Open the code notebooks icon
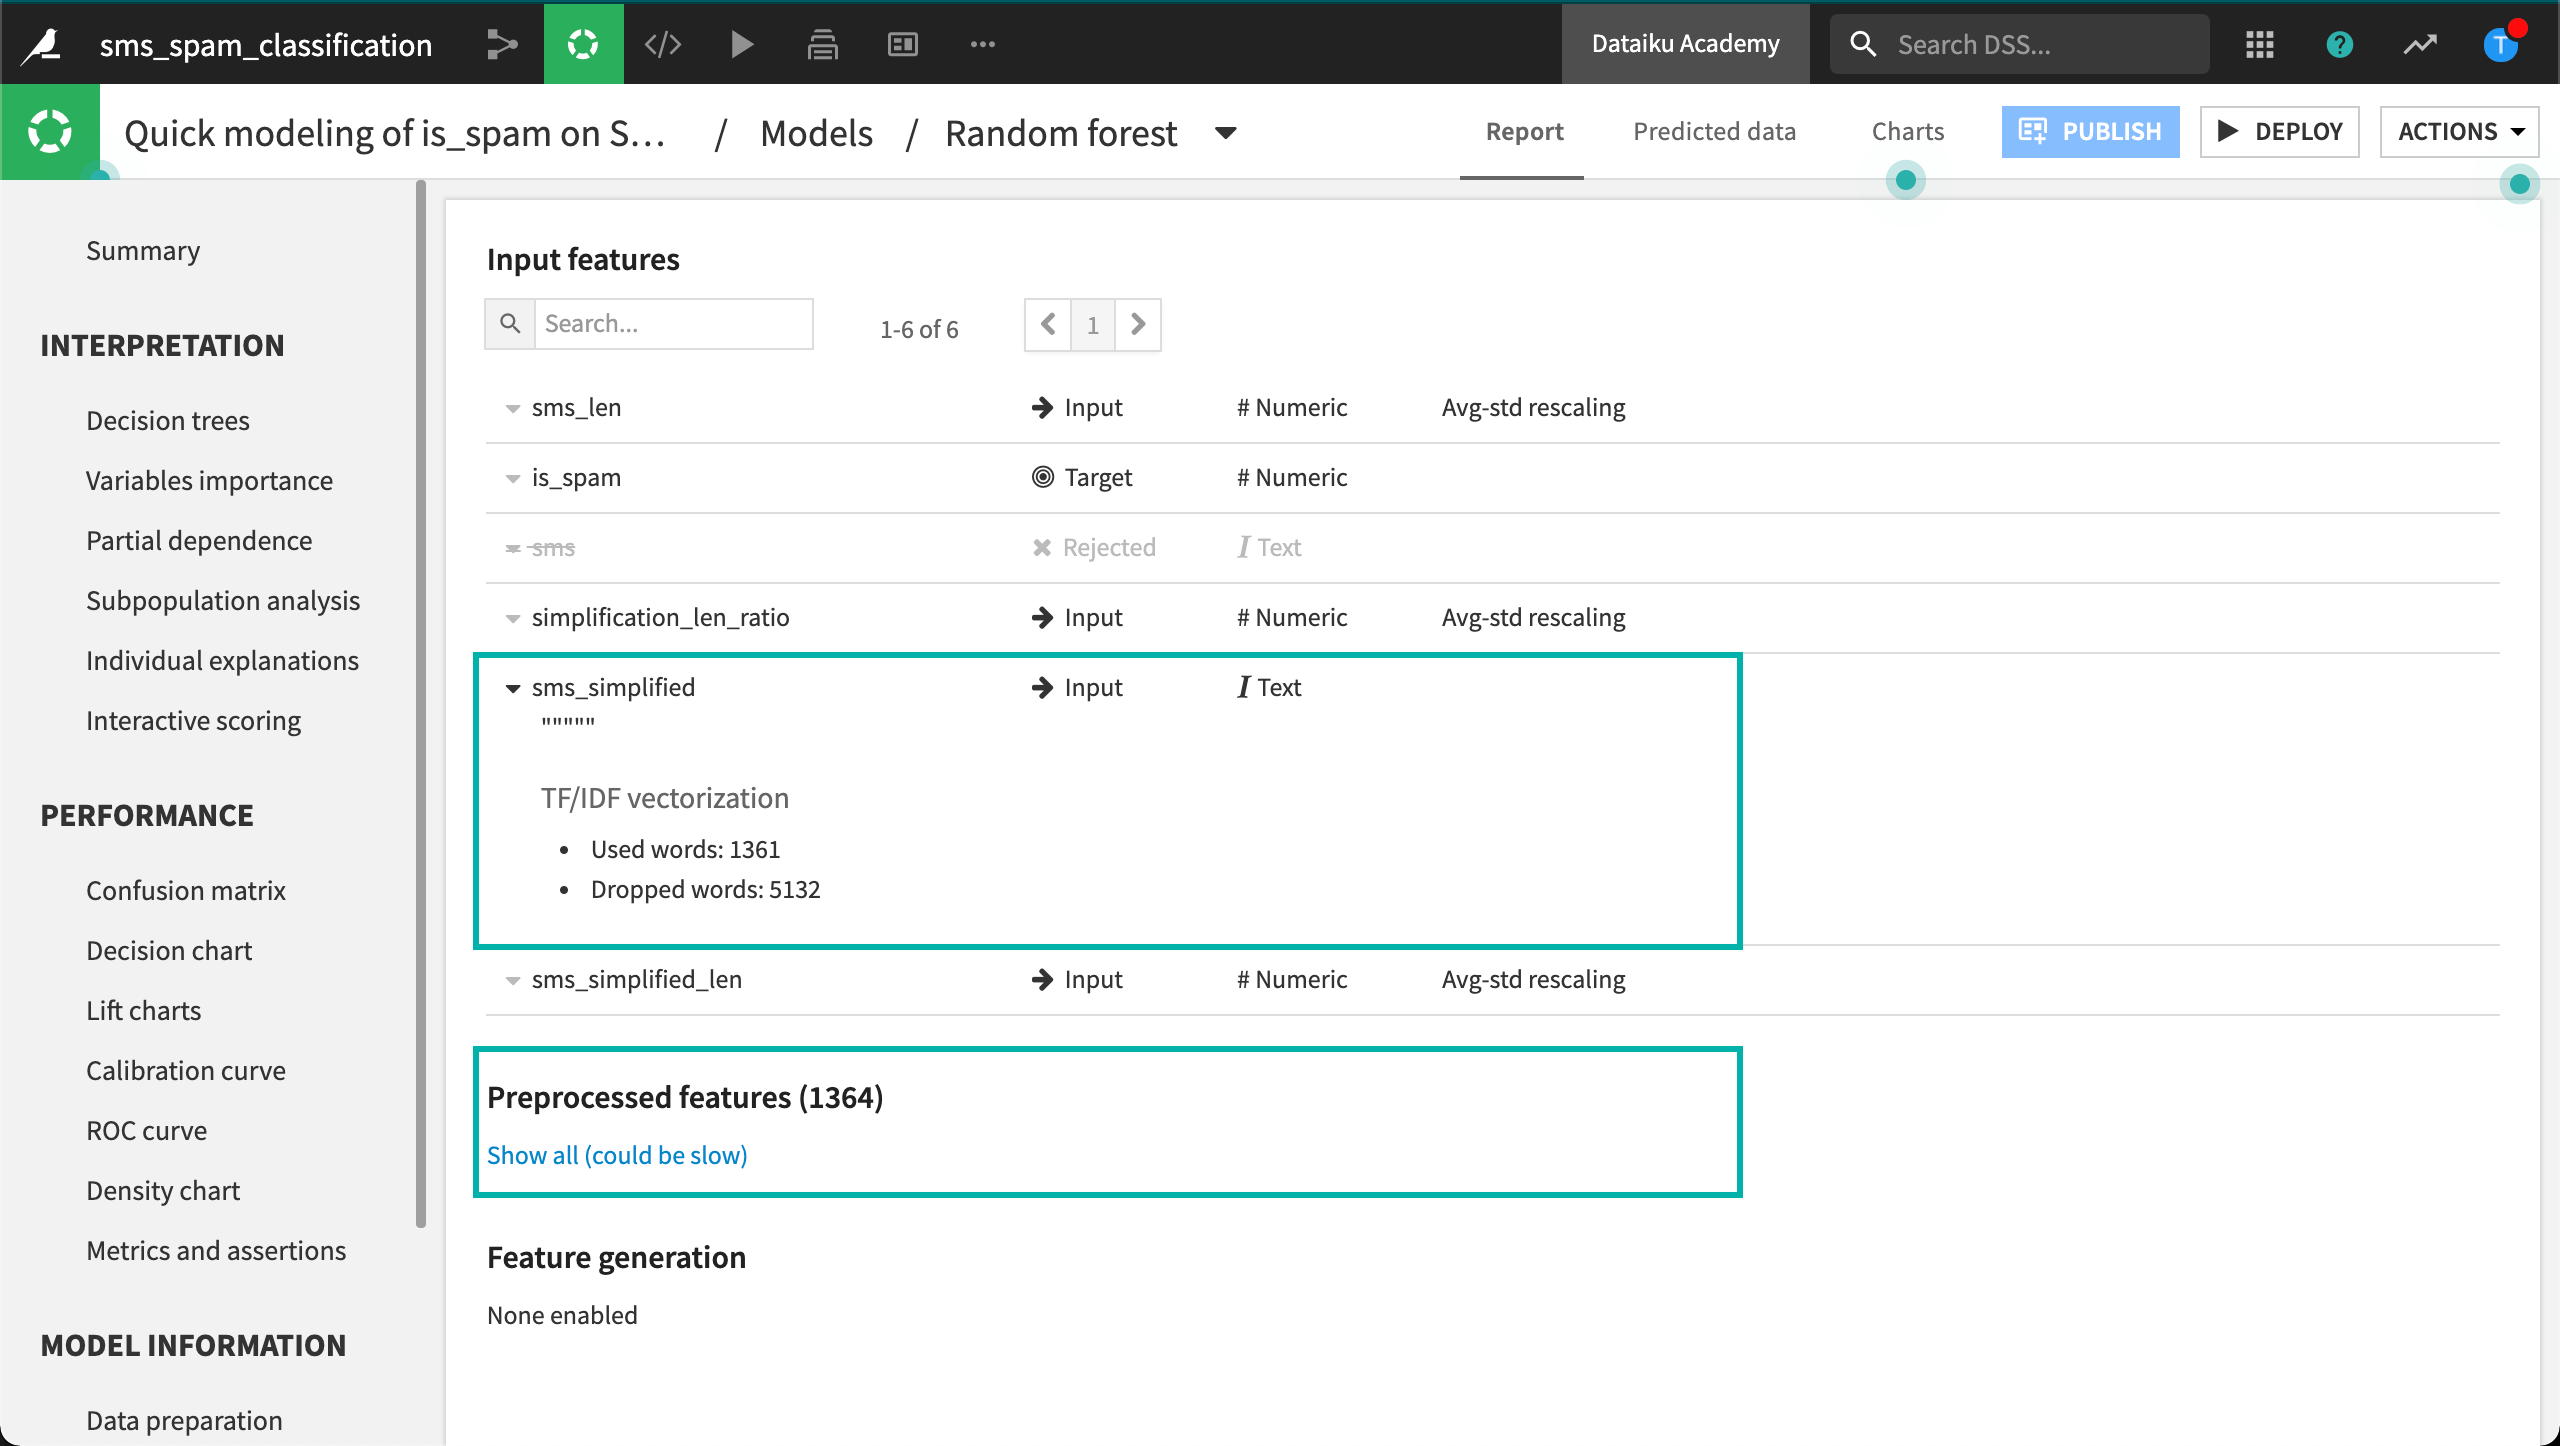 pos(663,44)
